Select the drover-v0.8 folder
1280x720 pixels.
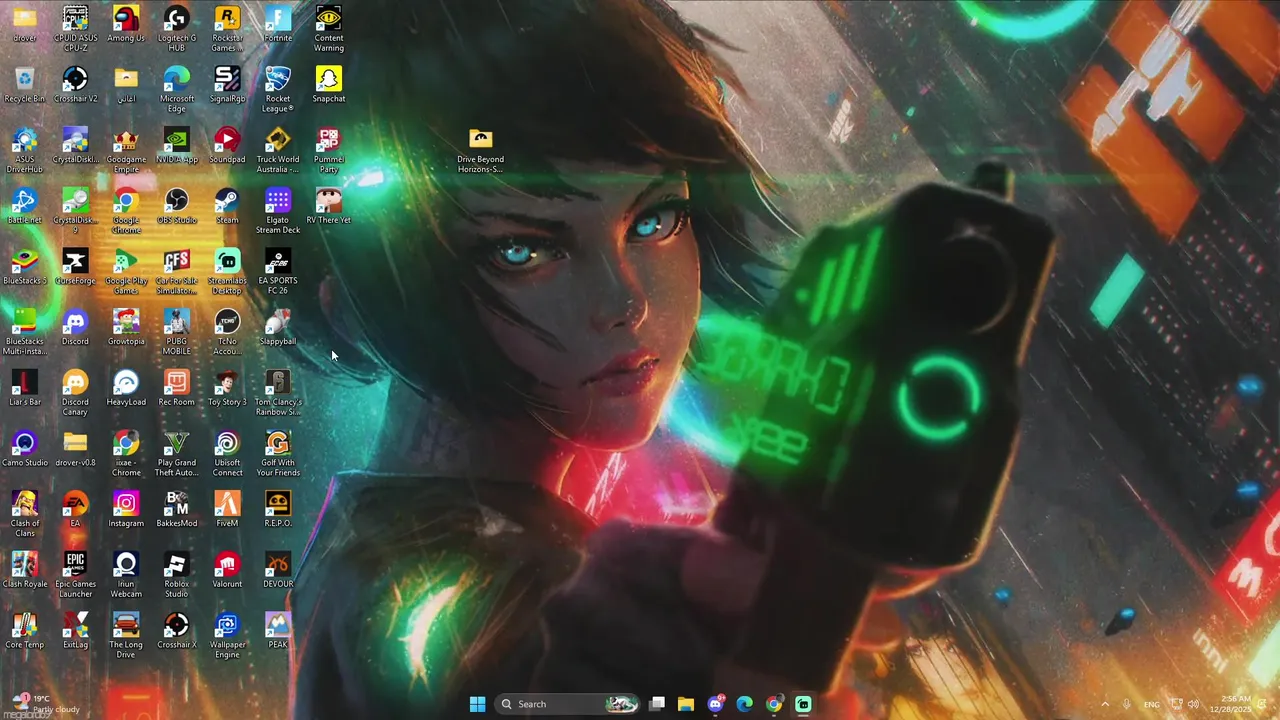(75, 450)
